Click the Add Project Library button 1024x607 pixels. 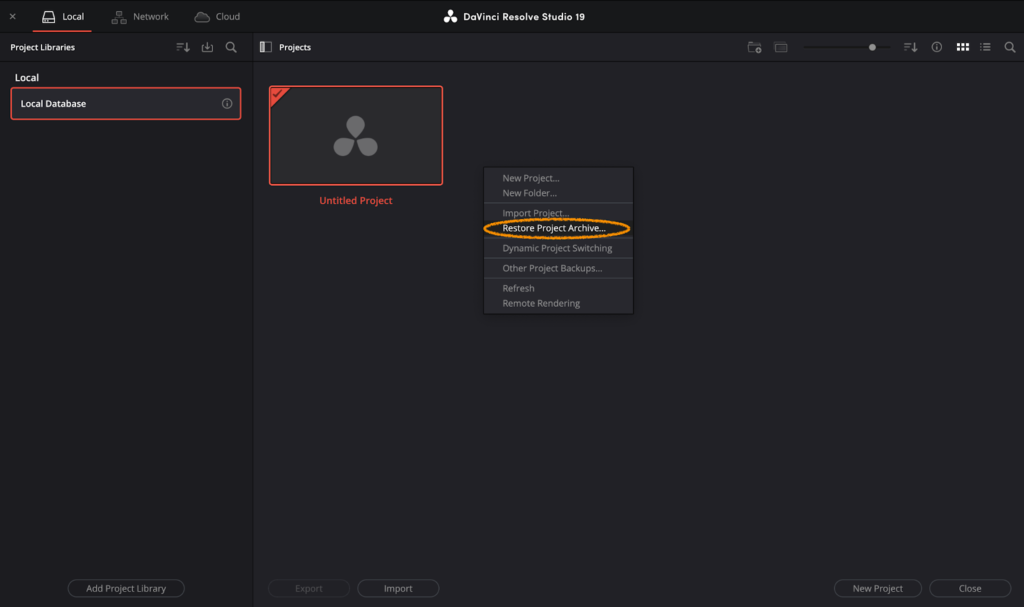tap(126, 588)
